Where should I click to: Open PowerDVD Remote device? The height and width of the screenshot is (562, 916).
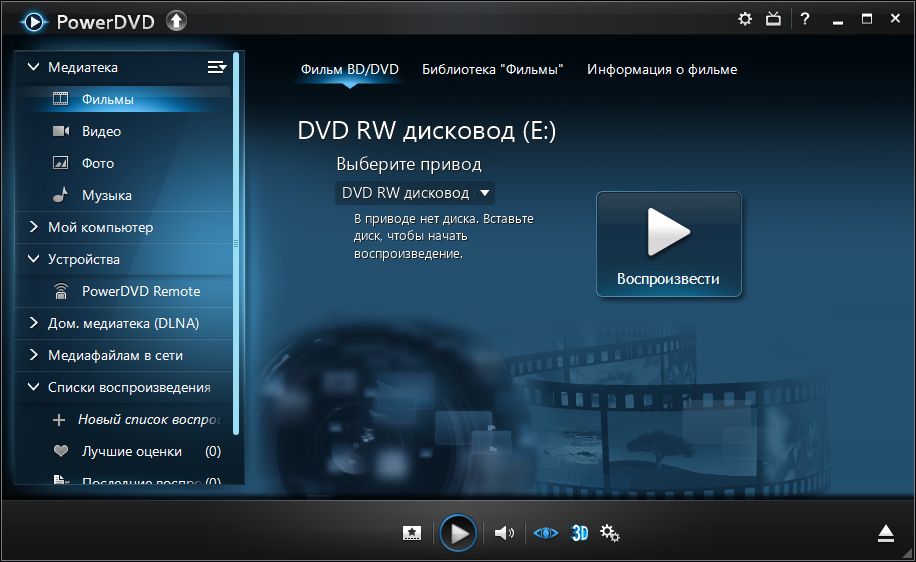pos(123,291)
